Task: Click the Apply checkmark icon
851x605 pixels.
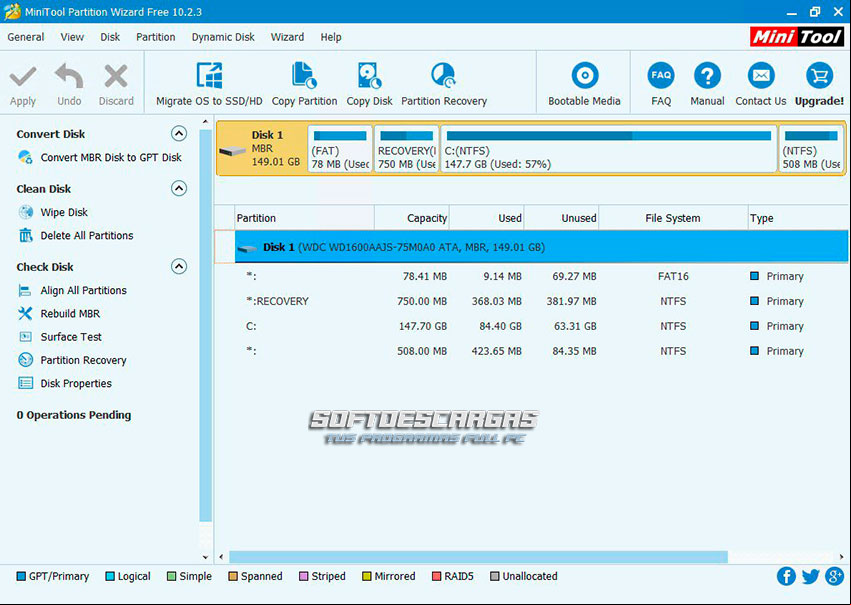Action: click(23, 77)
